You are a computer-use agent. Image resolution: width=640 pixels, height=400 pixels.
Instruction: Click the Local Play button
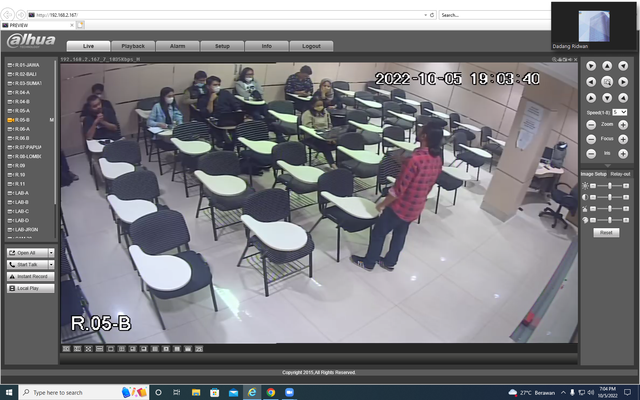point(31,288)
